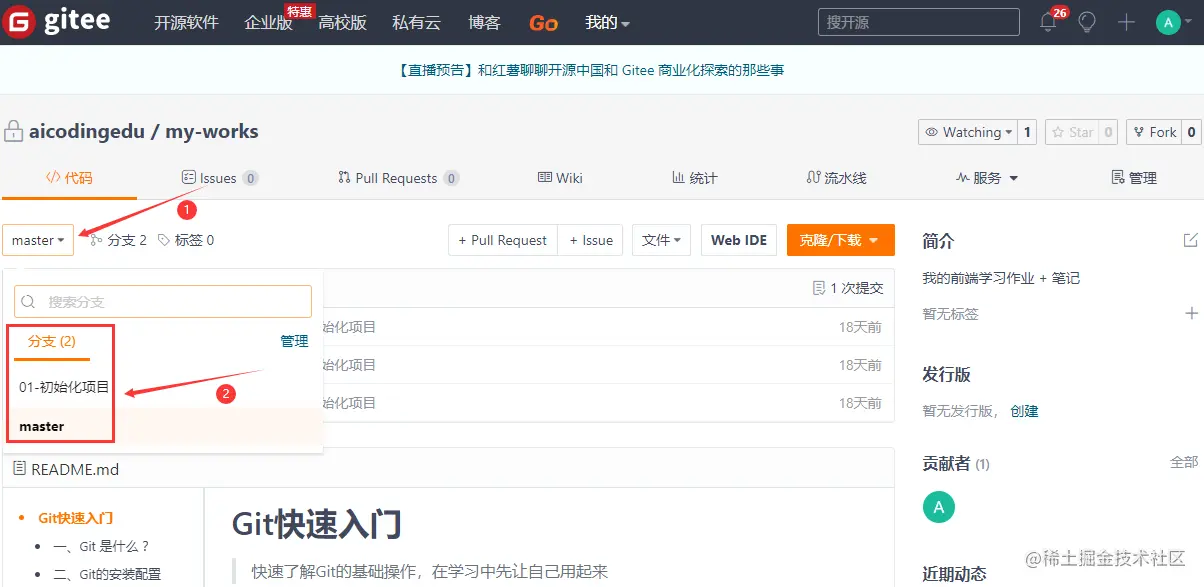Open the 我的 menu in top navigation

pyautogui.click(x=607, y=22)
